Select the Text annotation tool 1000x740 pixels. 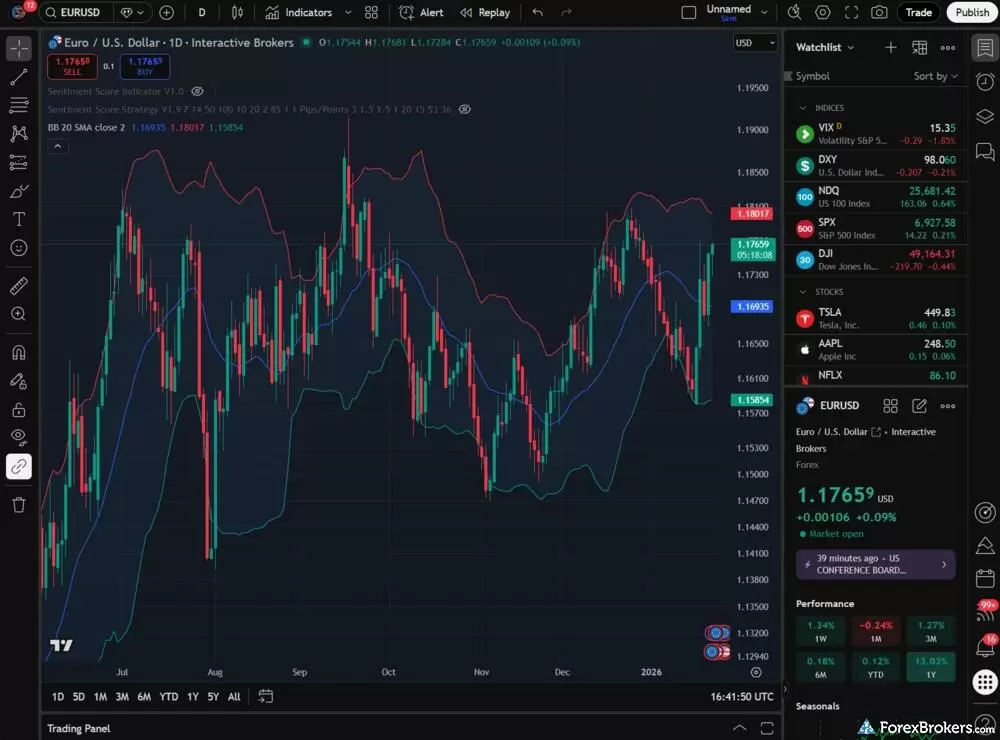click(x=19, y=219)
